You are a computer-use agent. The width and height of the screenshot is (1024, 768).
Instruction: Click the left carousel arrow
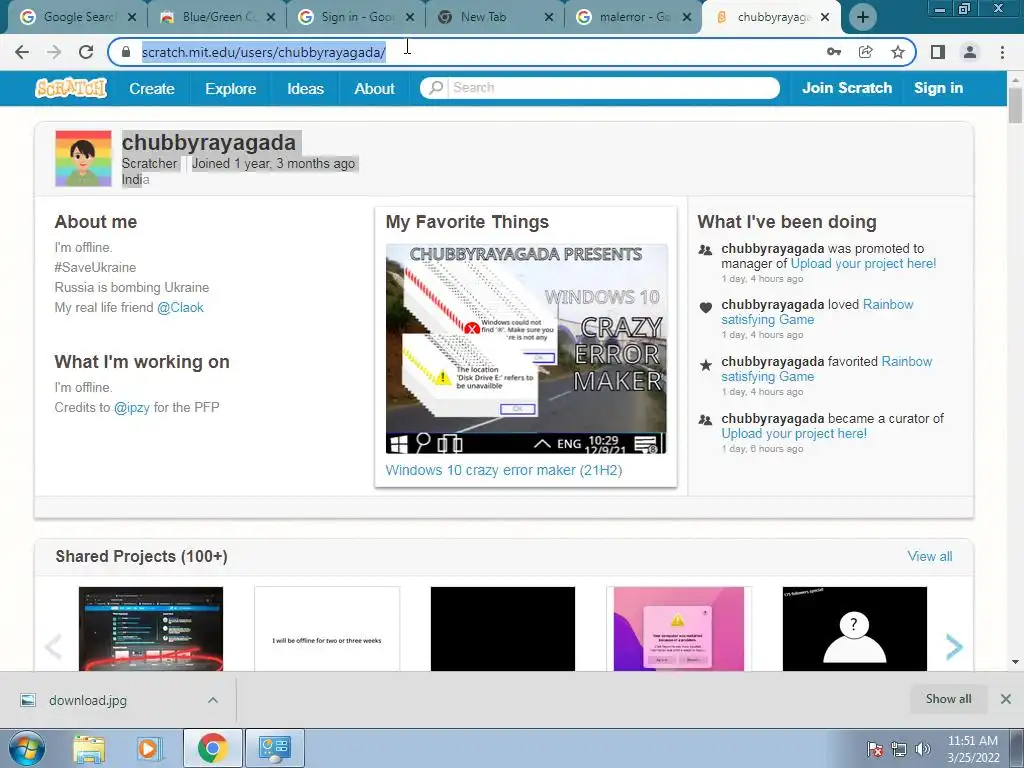54,647
